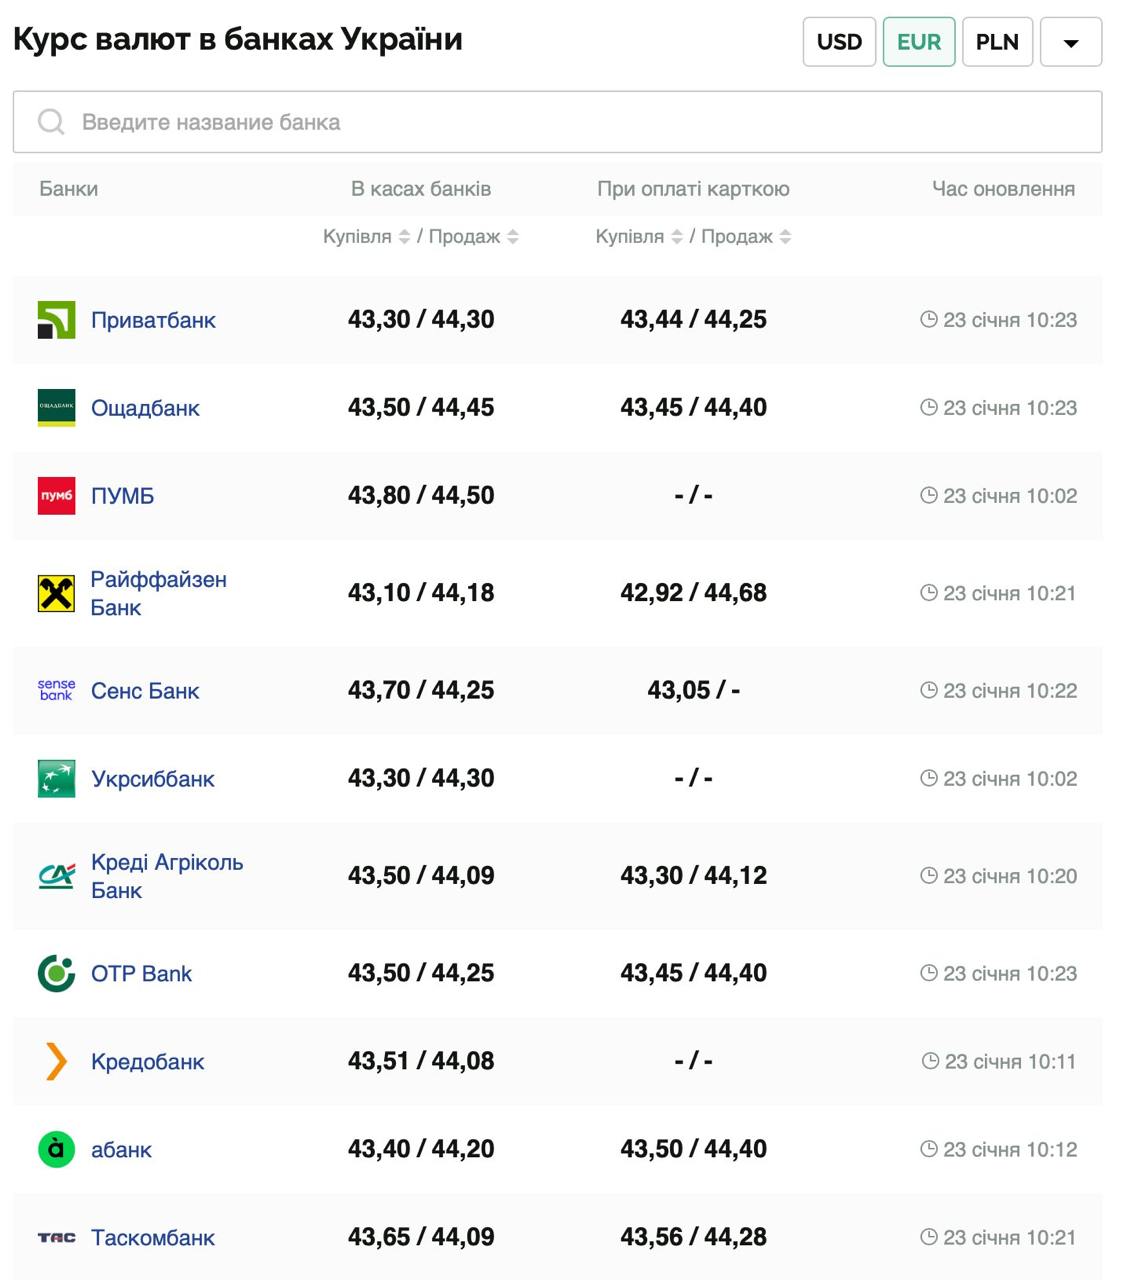Sort by card payment Купівля rate
1124x1280 pixels.
[677, 237]
